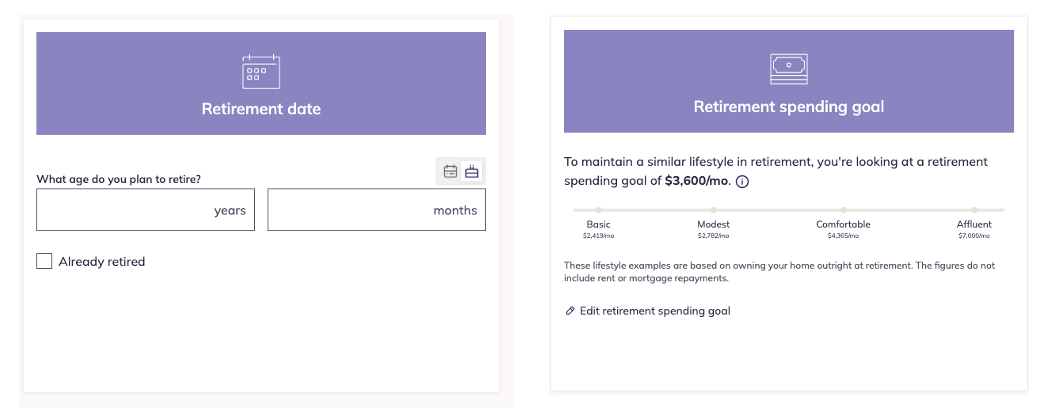
Task: Click the bold $3,600/mo amount
Action: click(x=697, y=181)
